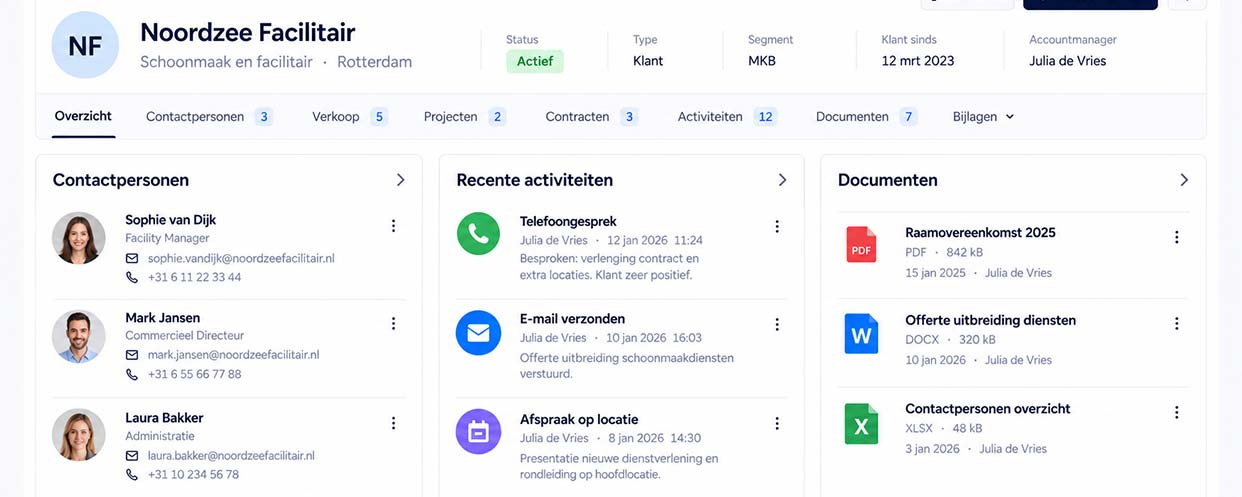The image size is (1242, 497).
Task: Click the Klant sinds date 12 mrt 2023
Action: click(x=918, y=61)
